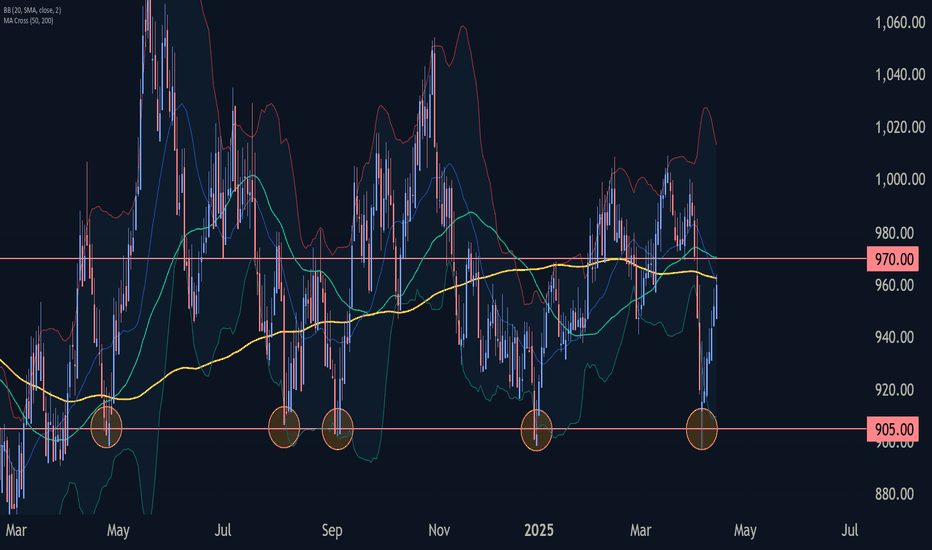Click the 1,060.00 price axis value
This screenshot has height=550, width=932.
click(900, 23)
